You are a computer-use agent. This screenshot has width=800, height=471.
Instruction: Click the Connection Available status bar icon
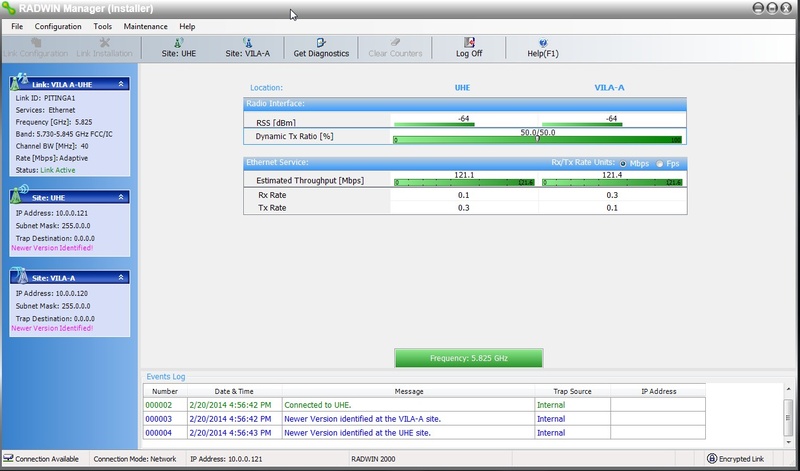pyautogui.click(x=8, y=458)
